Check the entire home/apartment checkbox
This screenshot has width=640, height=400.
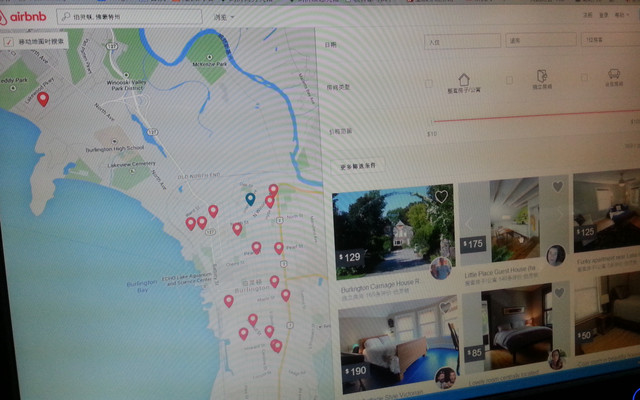430,83
